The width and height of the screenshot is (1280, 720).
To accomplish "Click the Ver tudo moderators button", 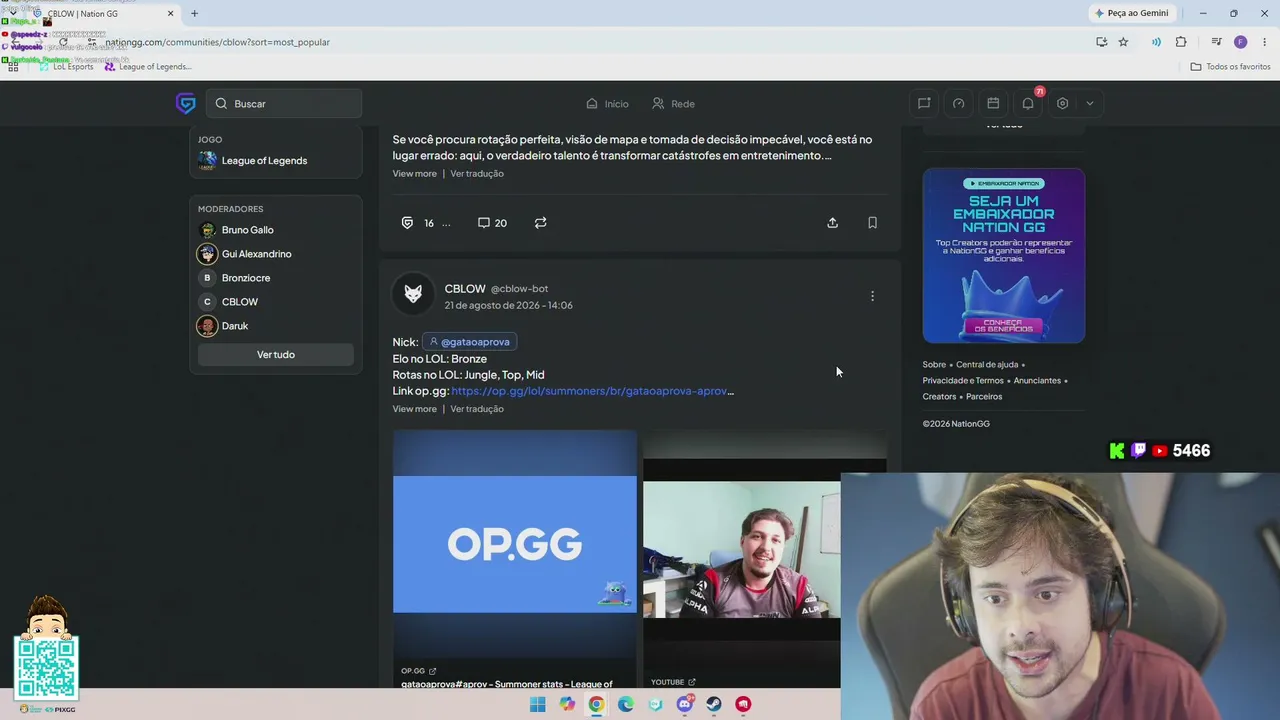I will pos(276,355).
